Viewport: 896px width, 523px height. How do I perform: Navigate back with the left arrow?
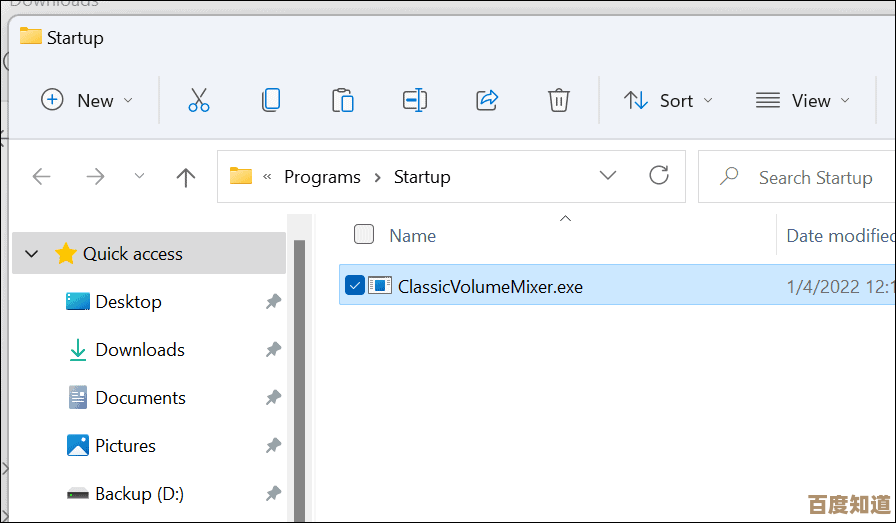[x=42, y=177]
